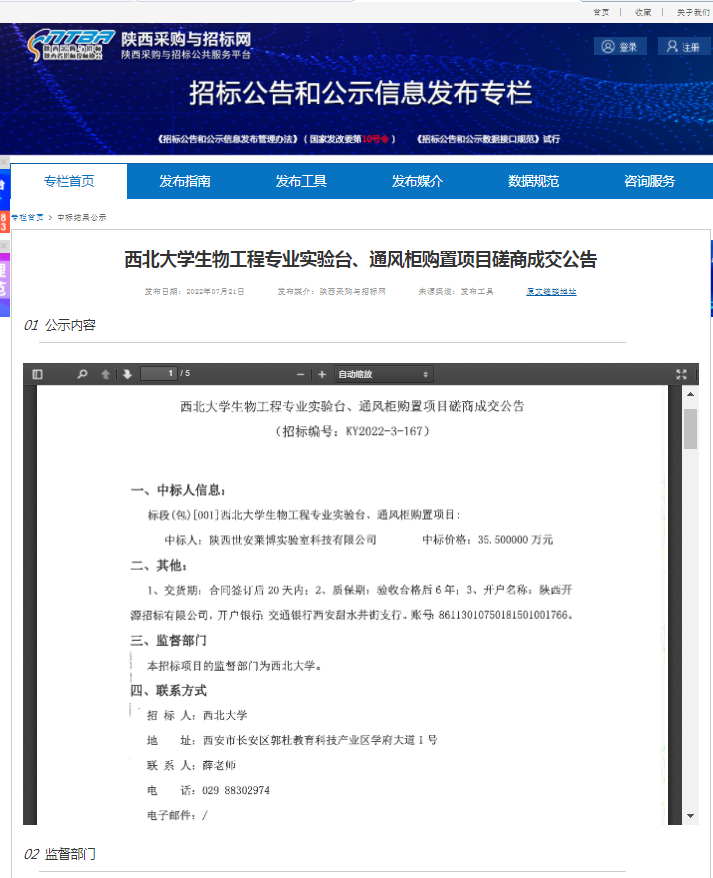The image size is (713, 878).
Task: Go to next PDF page arrow
Action: click(x=127, y=374)
